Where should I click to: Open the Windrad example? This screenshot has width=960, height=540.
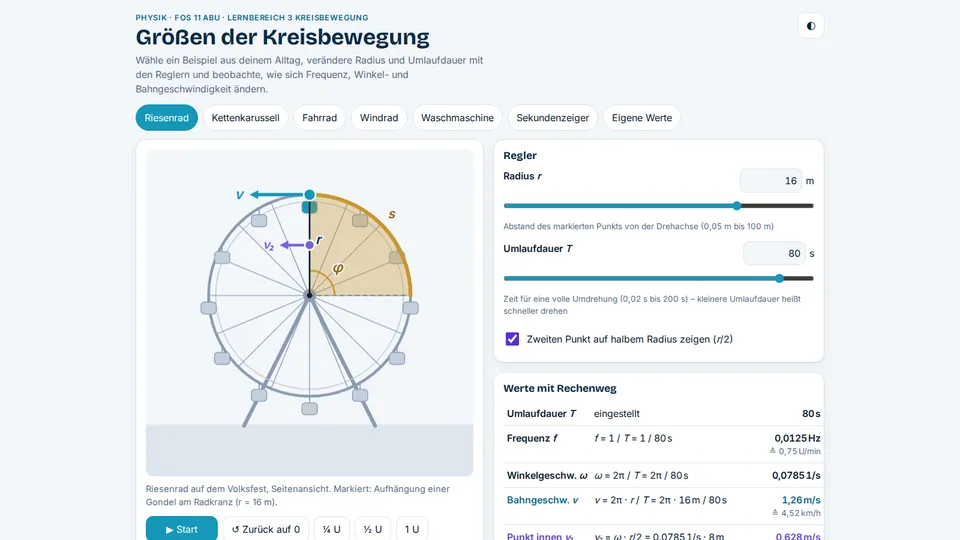[x=379, y=118]
